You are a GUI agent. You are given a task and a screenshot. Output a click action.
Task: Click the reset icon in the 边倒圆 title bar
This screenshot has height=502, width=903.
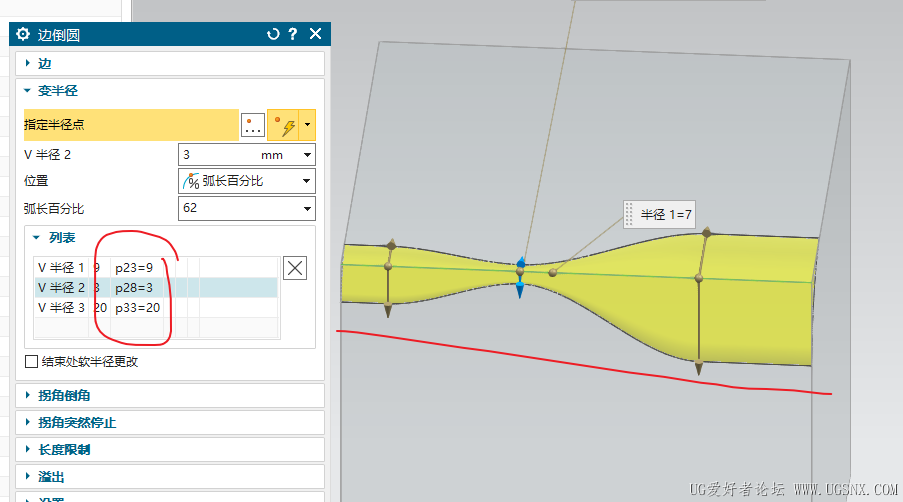pos(273,34)
